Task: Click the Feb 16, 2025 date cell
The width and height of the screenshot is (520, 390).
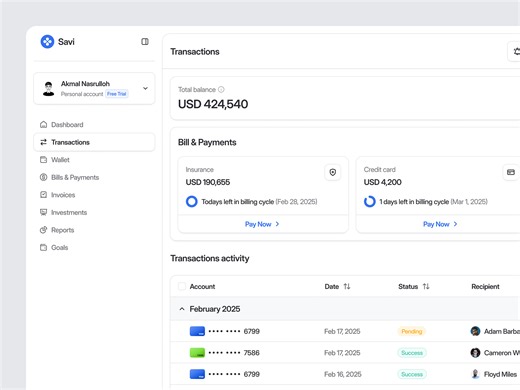Action: (343, 374)
